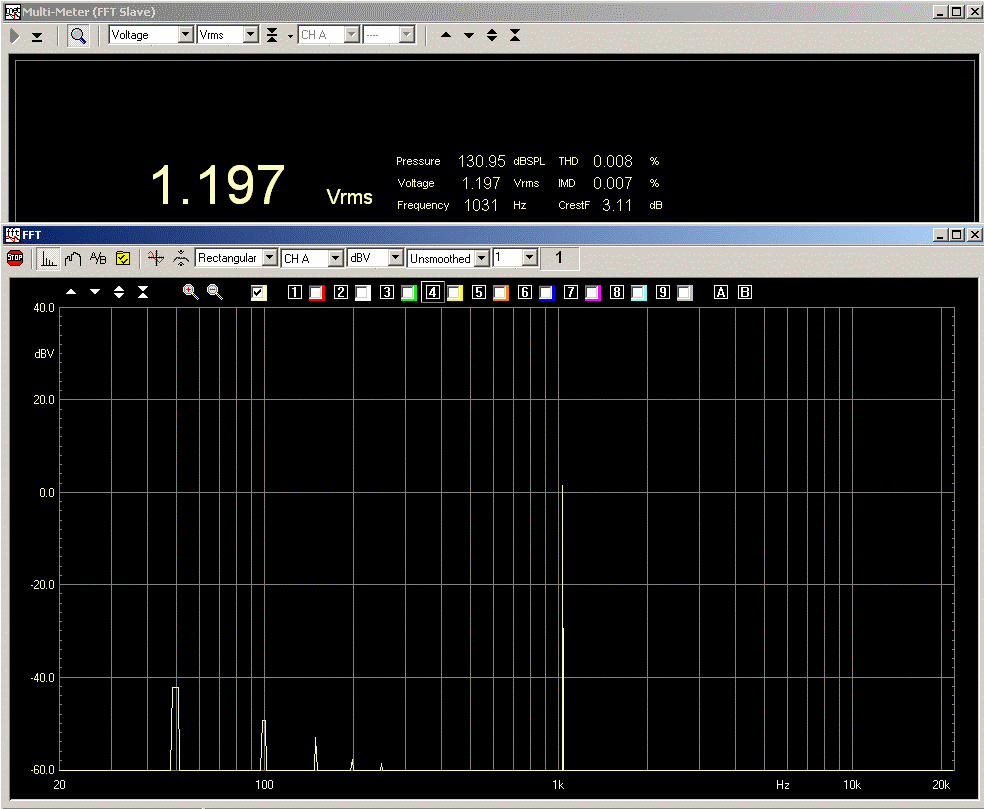Click the yellow checklist settings icon

(x=123, y=258)
